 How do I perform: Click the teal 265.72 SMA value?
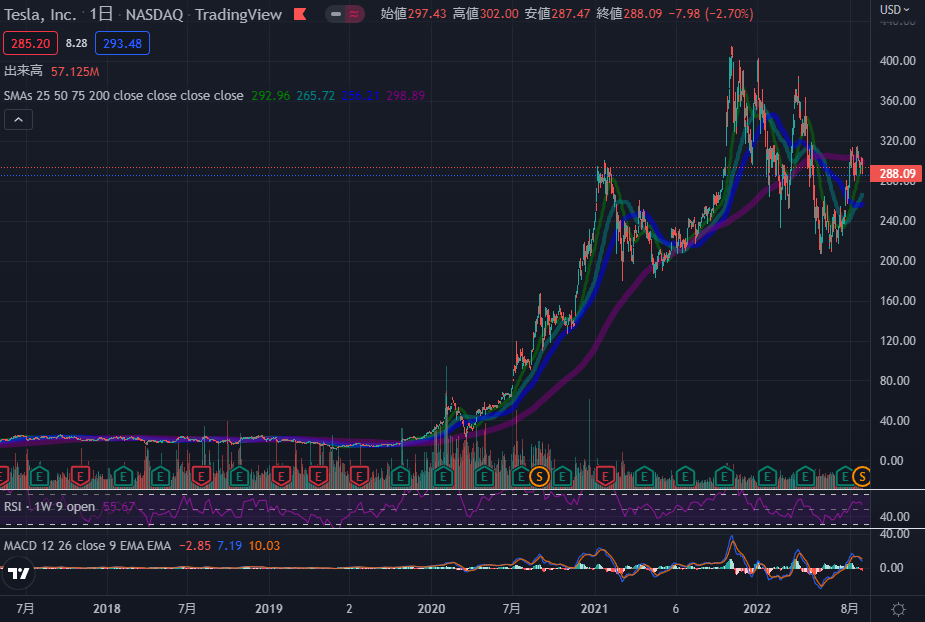click(316, 96)
